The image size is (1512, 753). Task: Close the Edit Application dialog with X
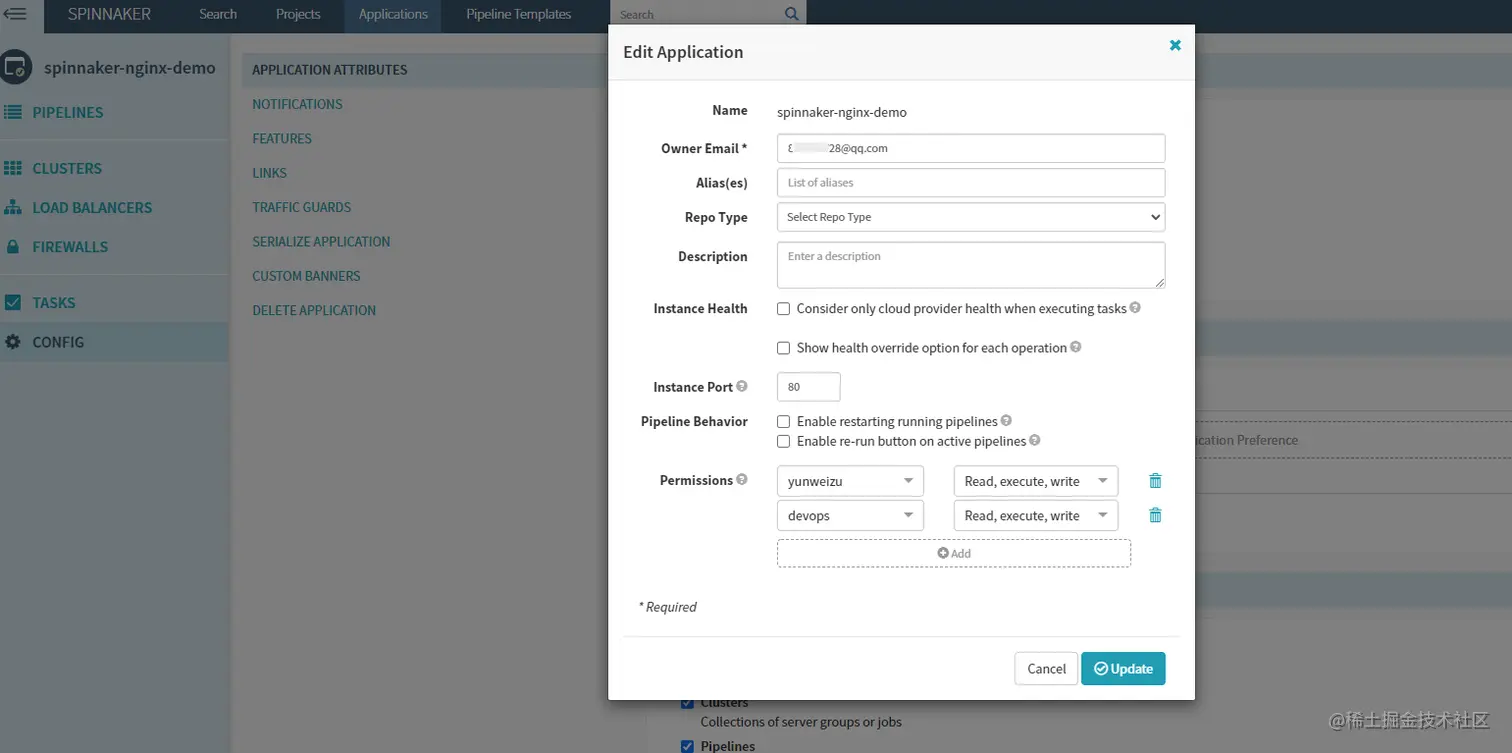click(1175, 45)
